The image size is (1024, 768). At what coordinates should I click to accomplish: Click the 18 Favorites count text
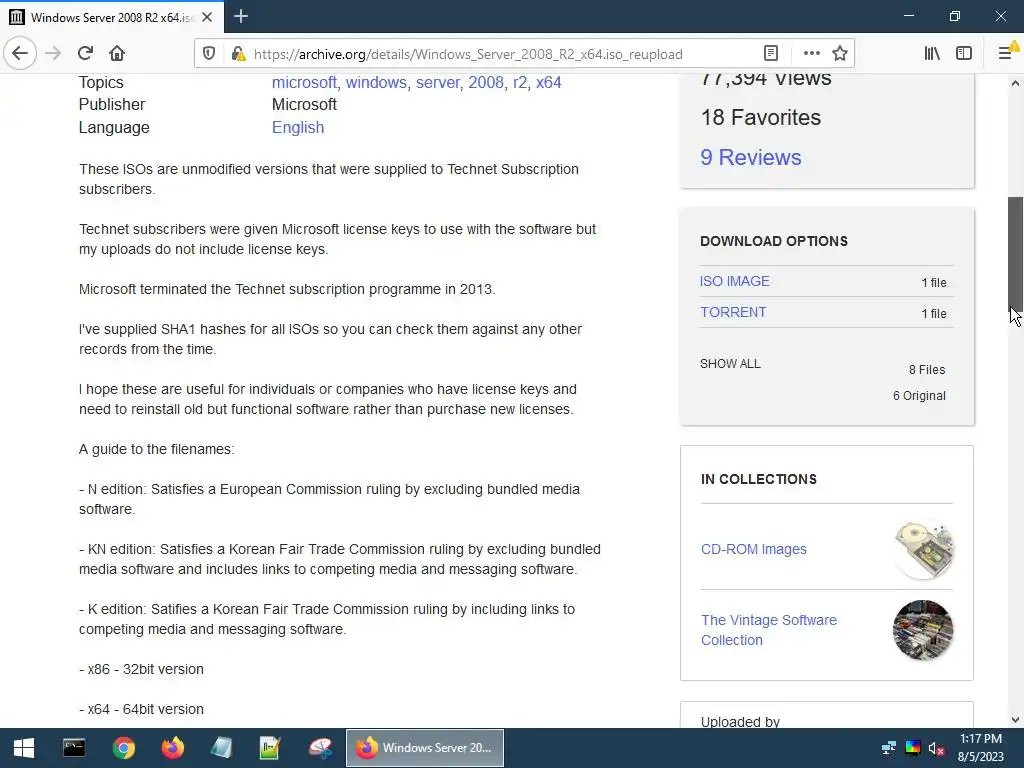tap(761, 118)
